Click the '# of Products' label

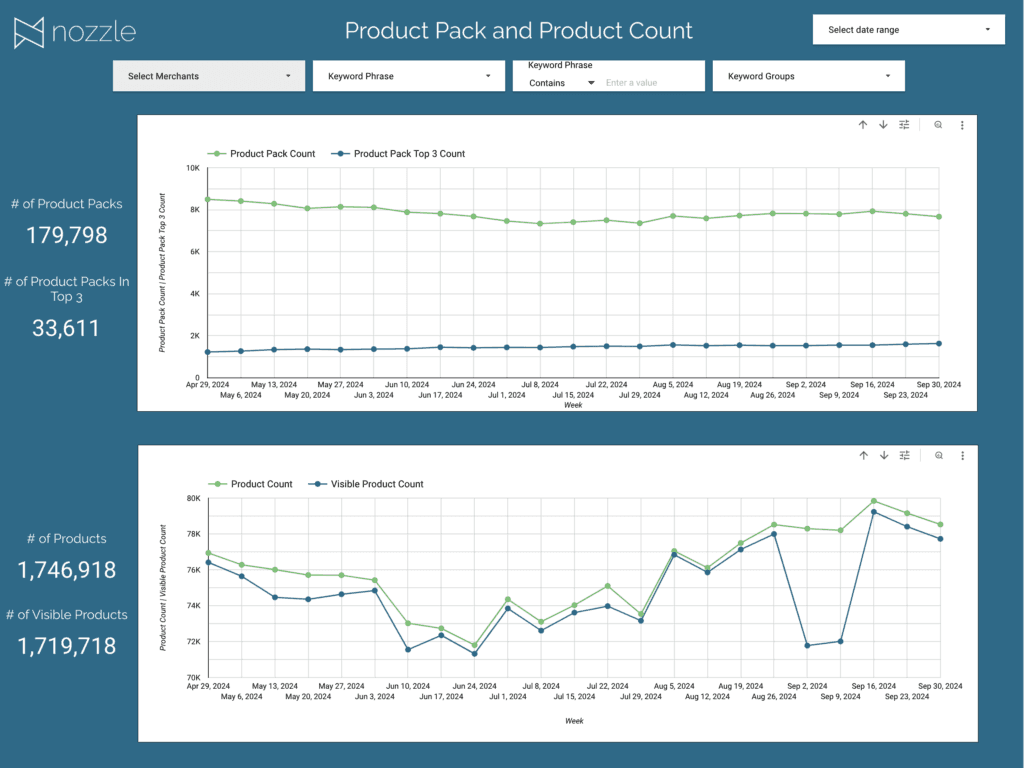(x=67, y=539)
